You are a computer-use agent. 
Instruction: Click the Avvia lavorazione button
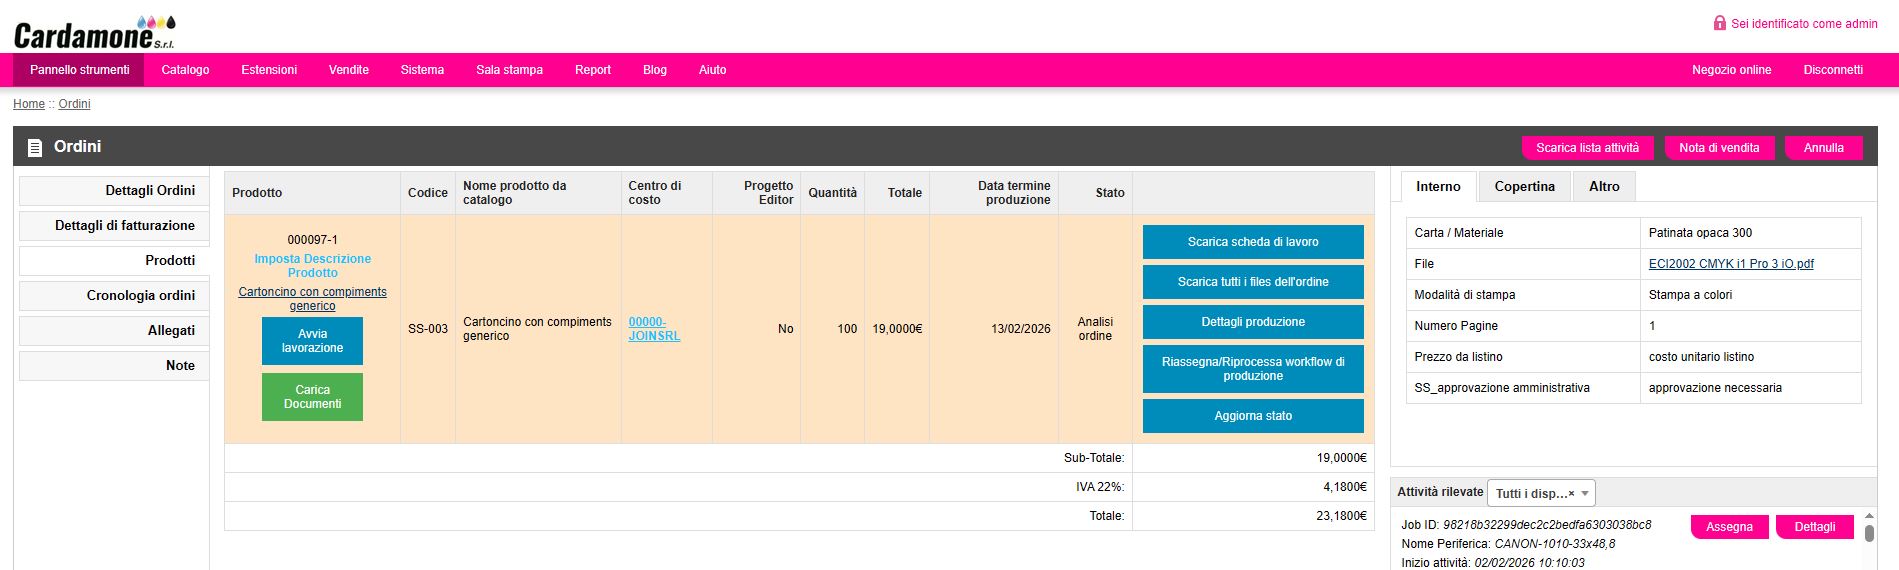(312, 341)
